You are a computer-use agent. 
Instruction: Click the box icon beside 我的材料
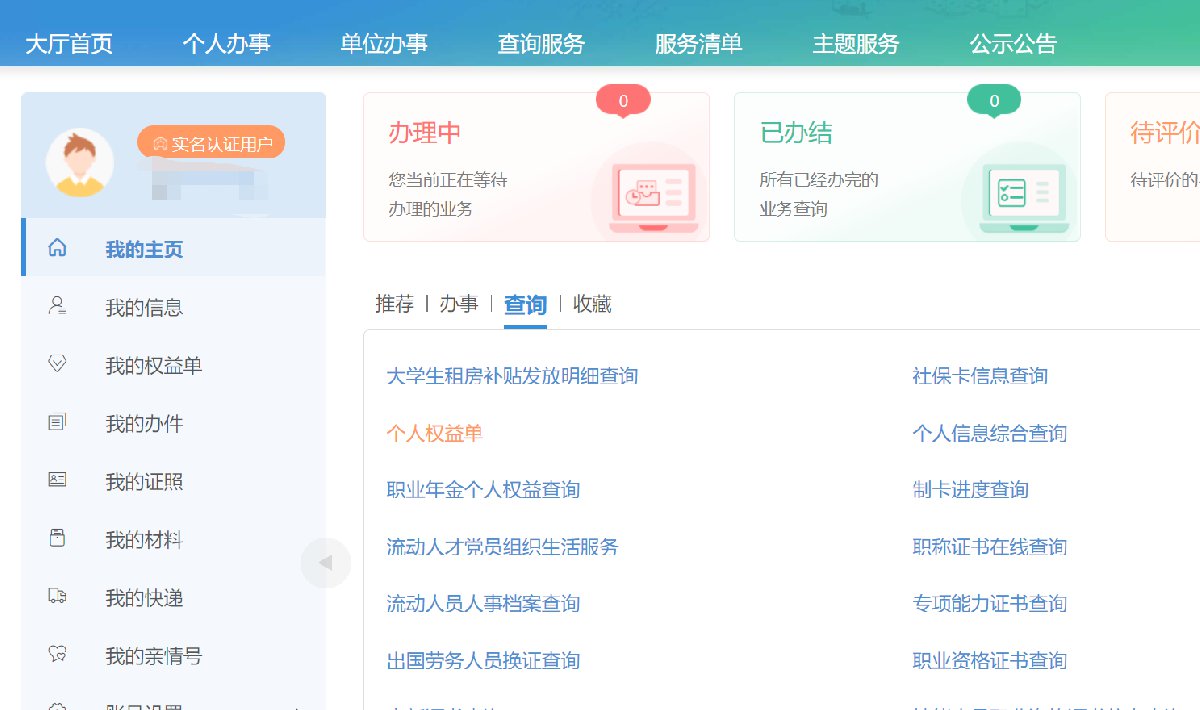pyautogui.click(x=57, y=539)
